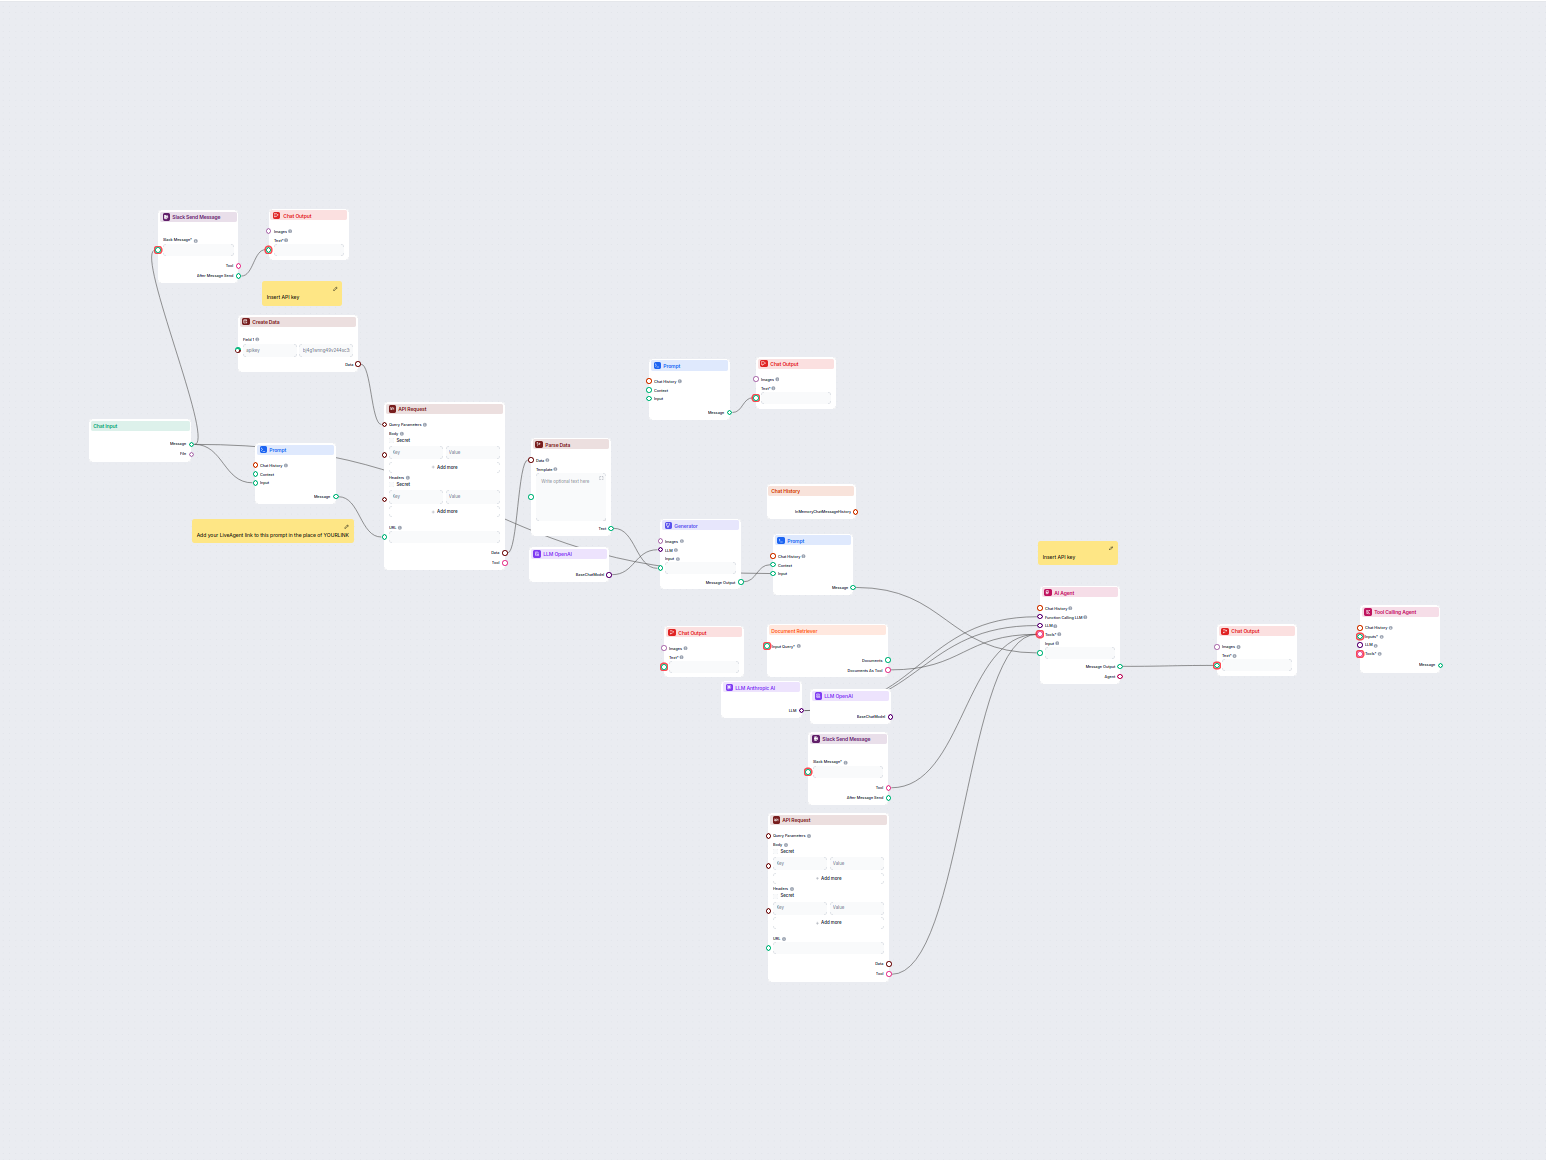Click the Generator node icon
Image resolution: width=1546 pixels, height=1160 pixels.
coord(668,526)
